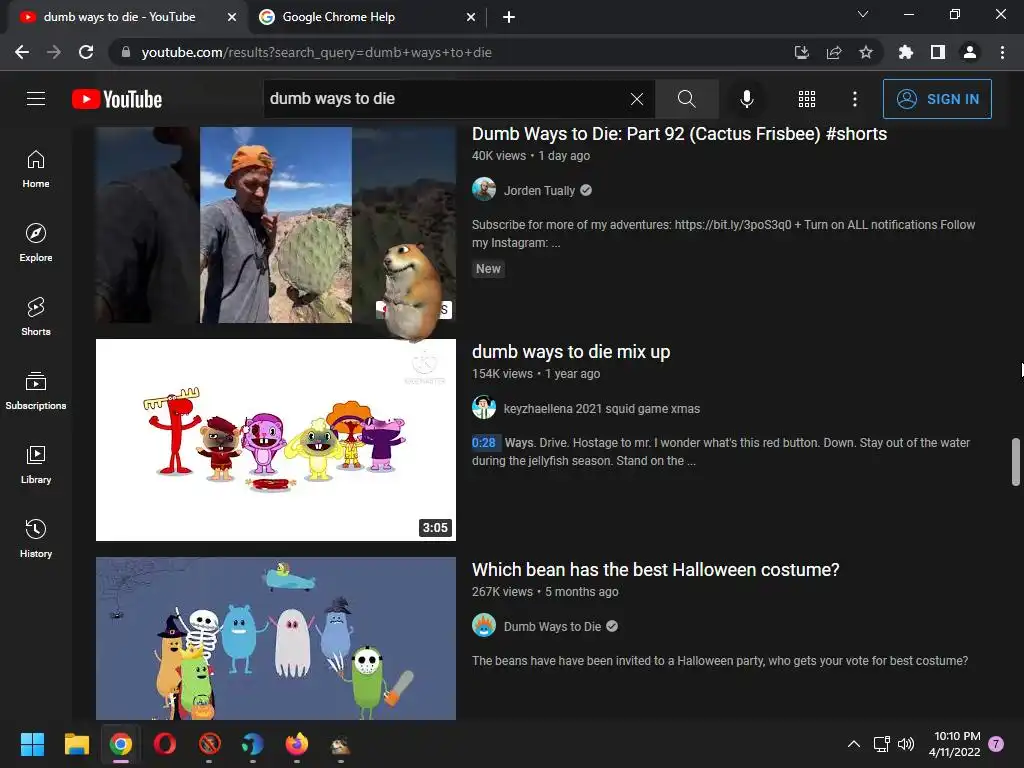Open Cactus Frisbee shorts video title
This screenshot has width=1024, height=768.
click(x=679, y=134)
